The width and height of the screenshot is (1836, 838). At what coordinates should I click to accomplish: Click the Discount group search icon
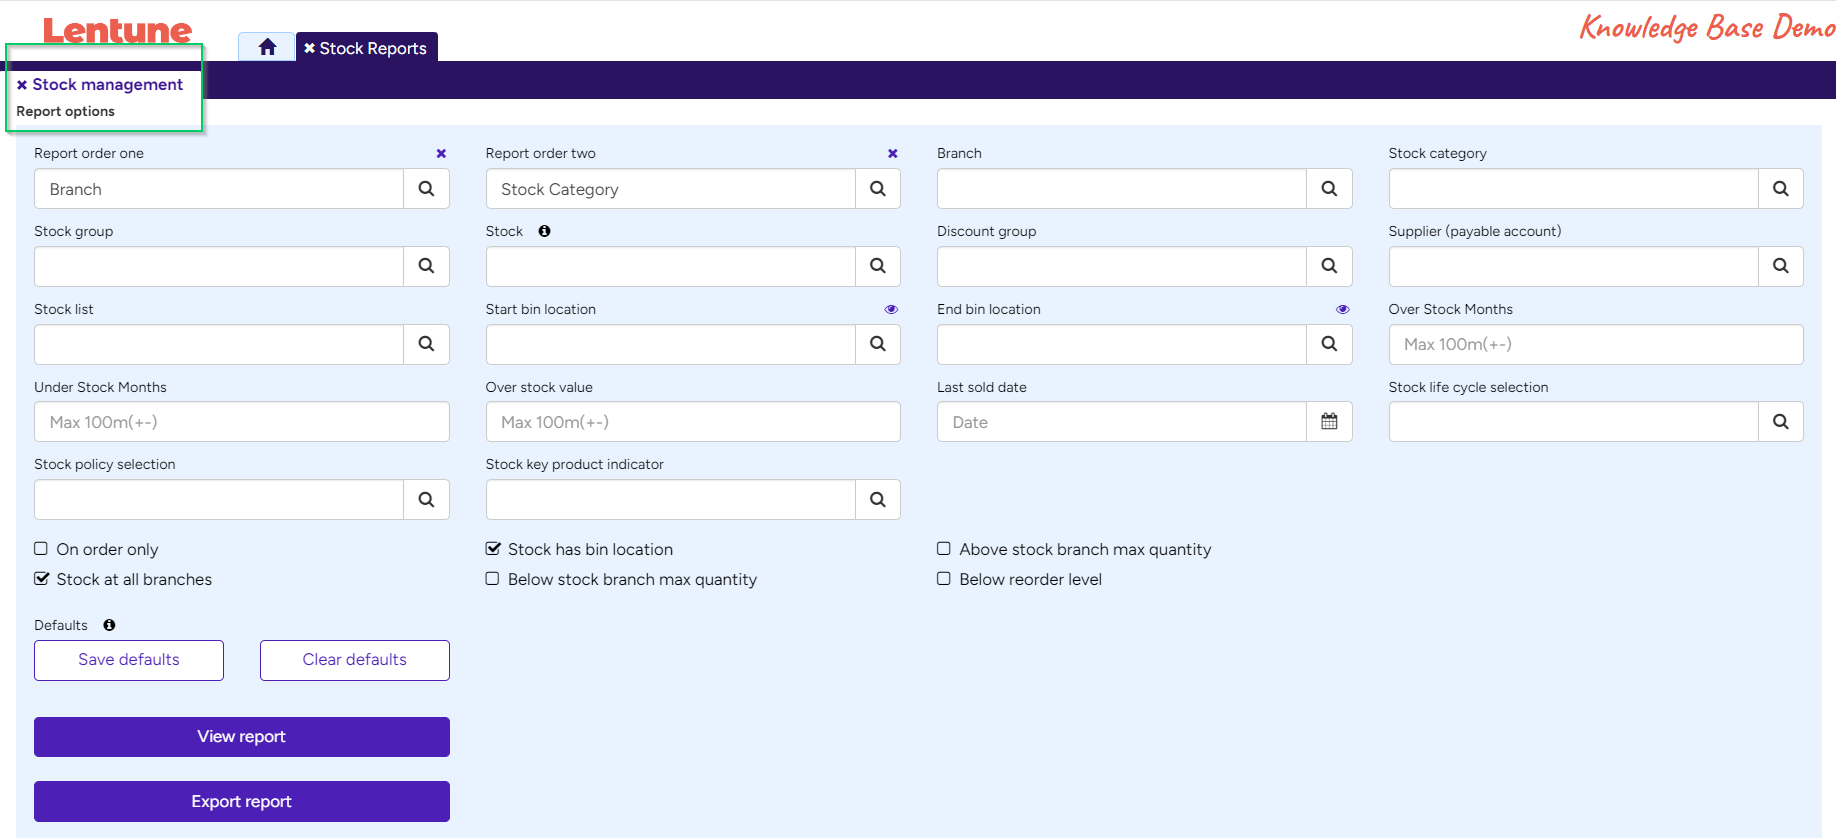(1329, 267)
